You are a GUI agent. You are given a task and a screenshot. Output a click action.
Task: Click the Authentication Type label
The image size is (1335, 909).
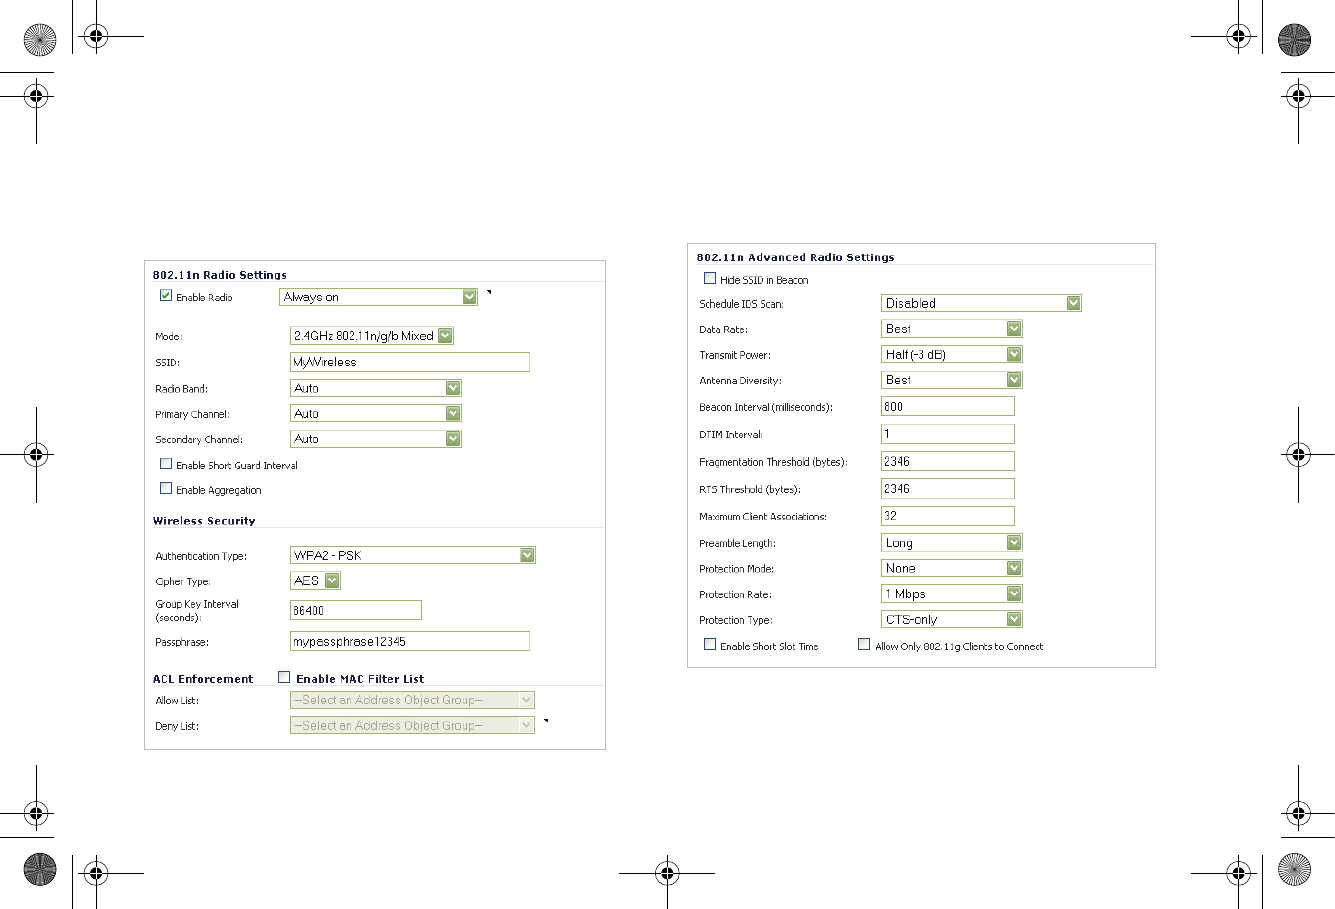(201, 556)
